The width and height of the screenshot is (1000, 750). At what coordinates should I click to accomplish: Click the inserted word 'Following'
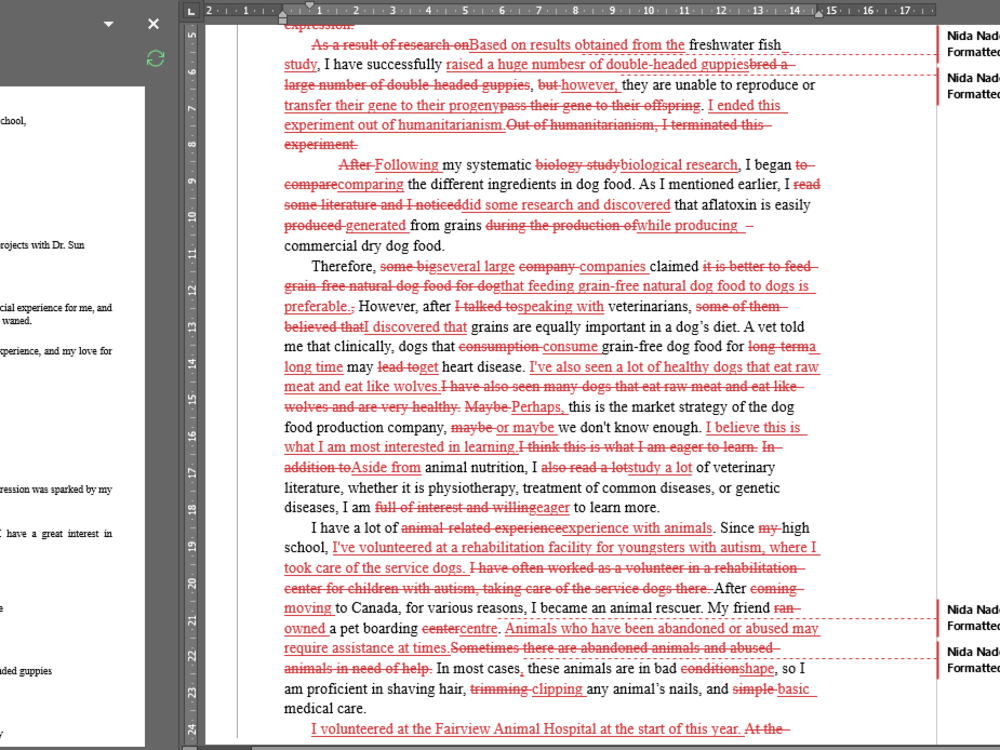point(407,165)
